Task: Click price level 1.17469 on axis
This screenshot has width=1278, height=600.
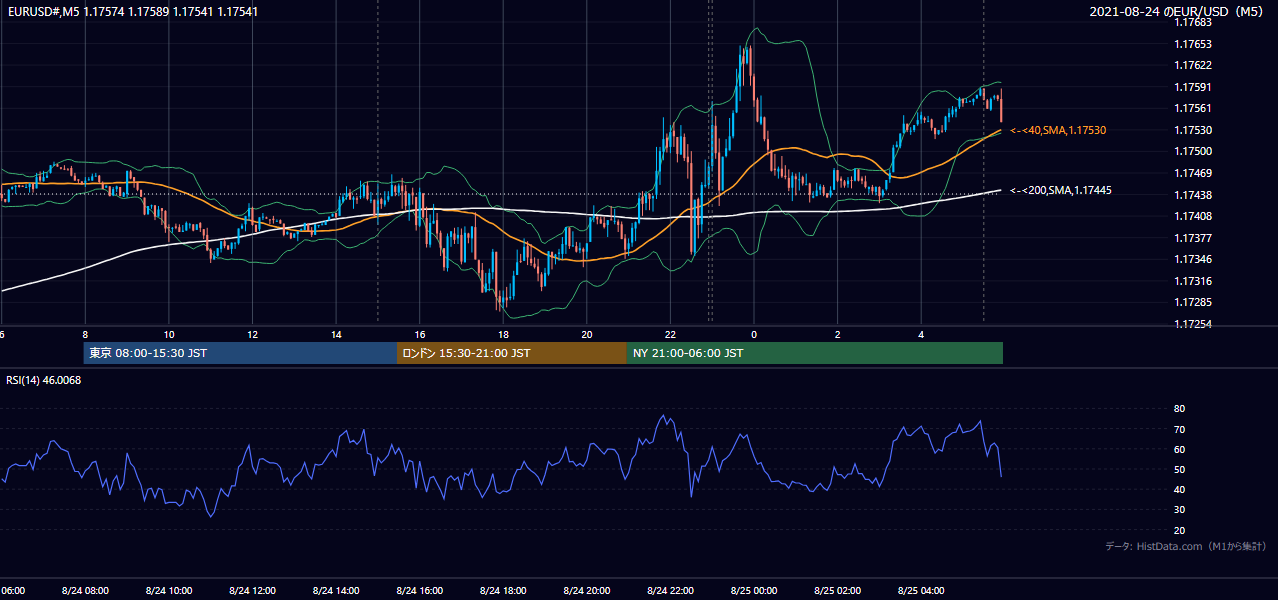Action: pos(1194,173)
